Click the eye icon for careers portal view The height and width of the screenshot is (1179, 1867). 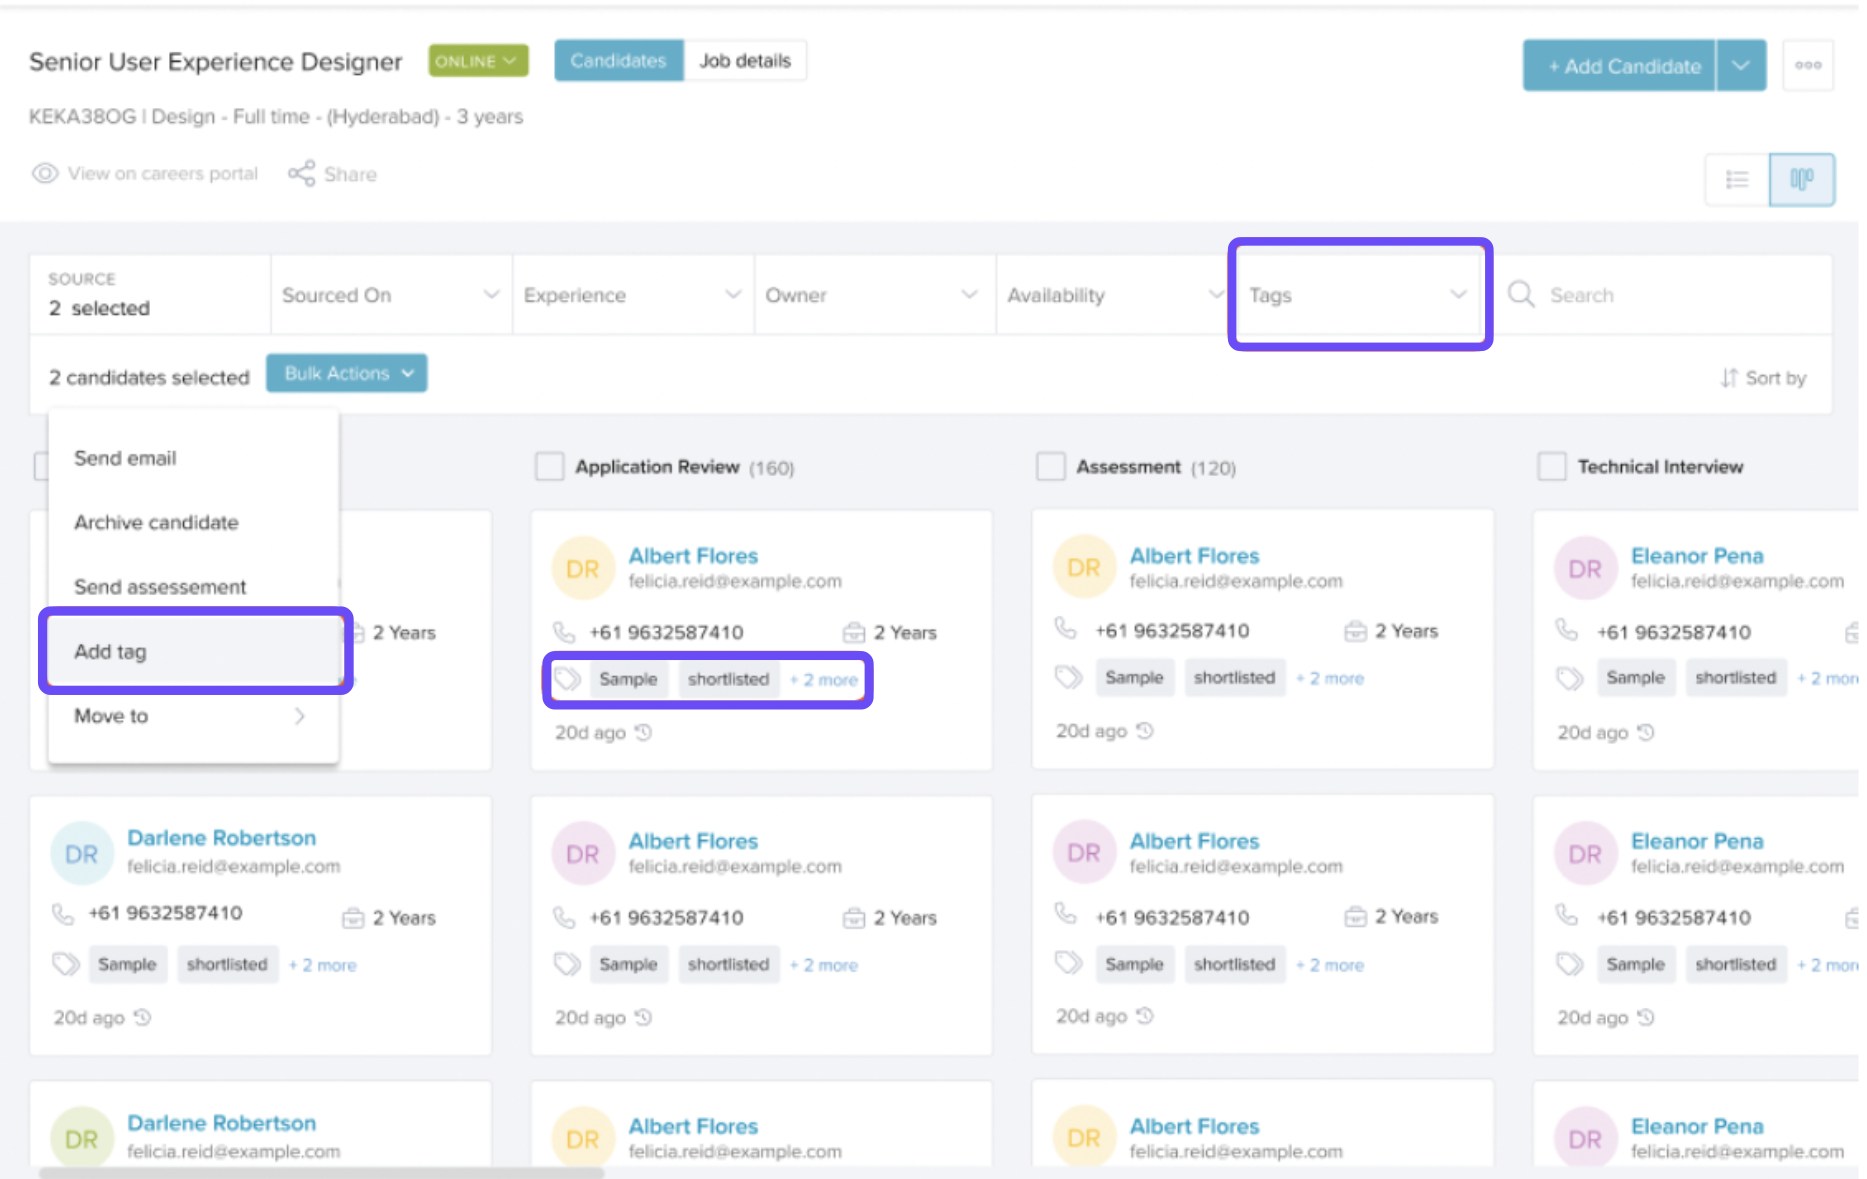[x=44, y=173]
